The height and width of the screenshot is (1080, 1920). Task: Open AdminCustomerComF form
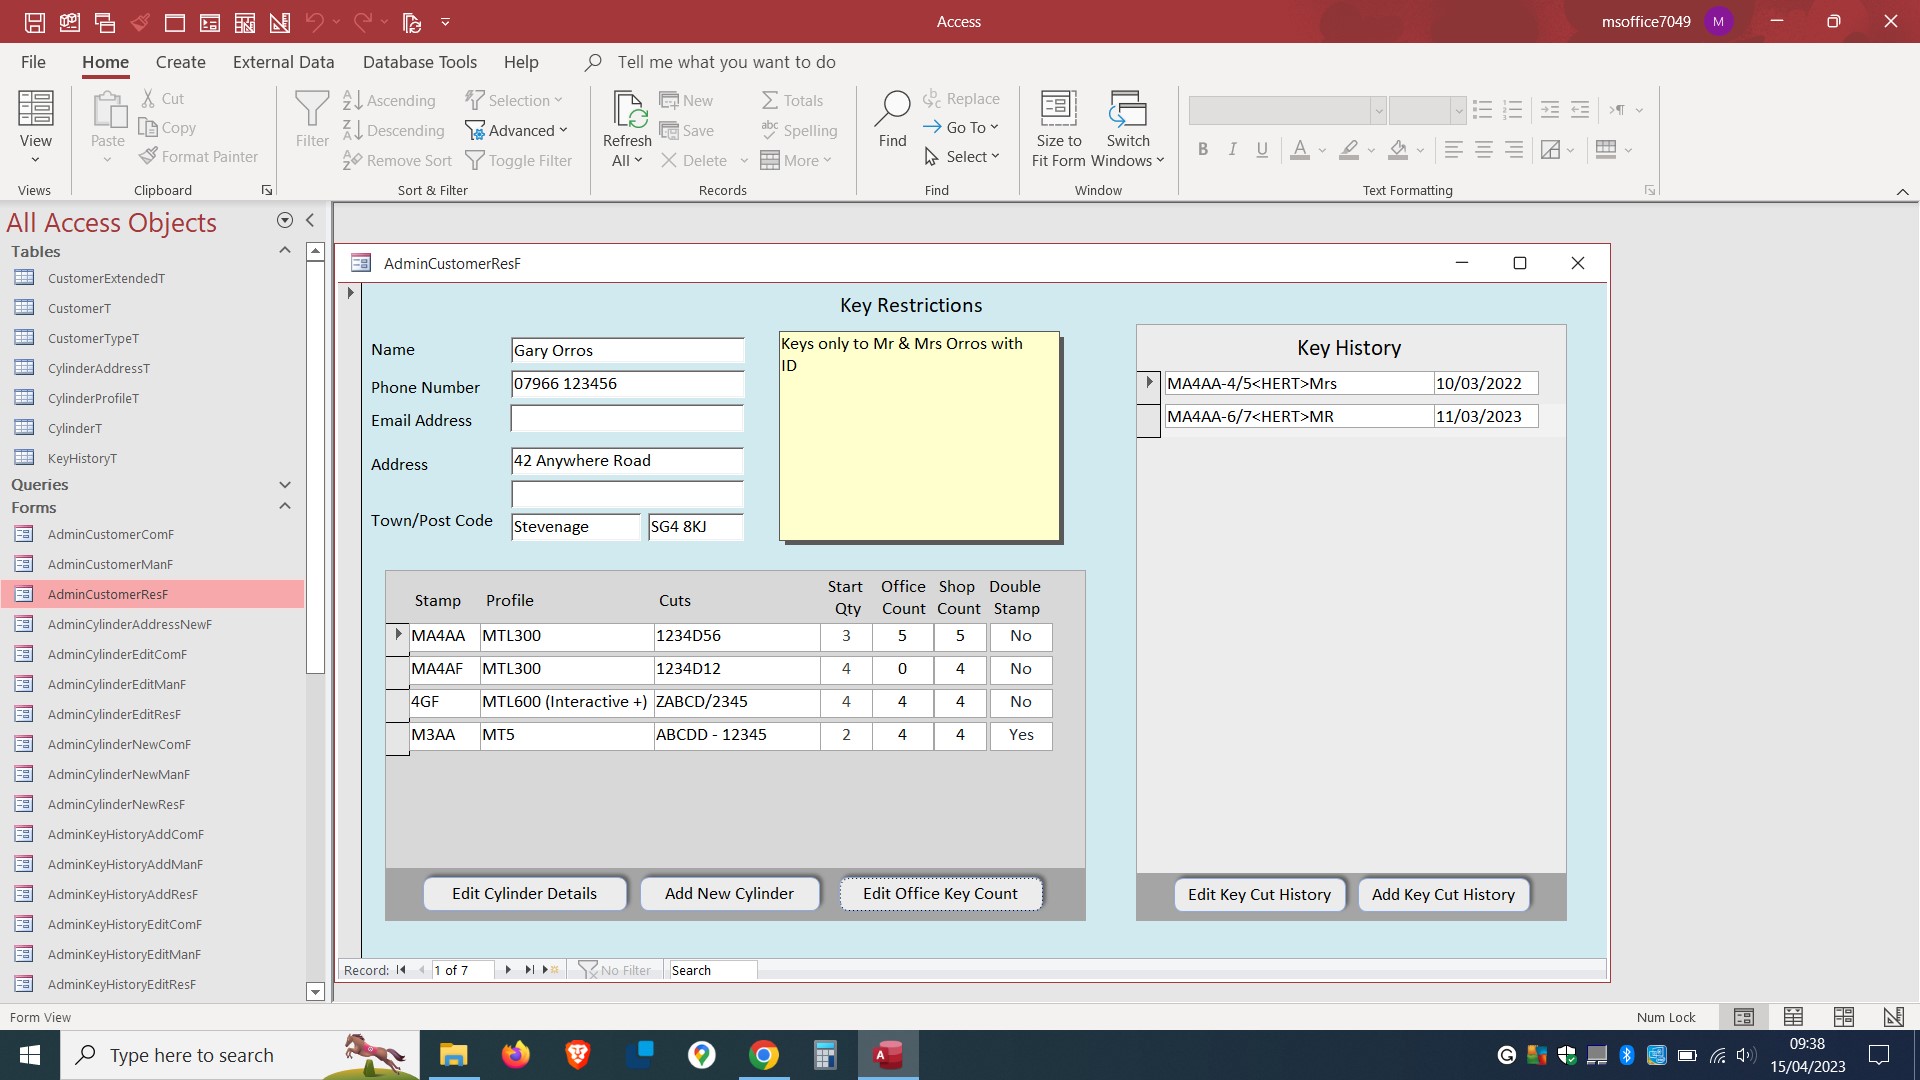coord(111,534)
